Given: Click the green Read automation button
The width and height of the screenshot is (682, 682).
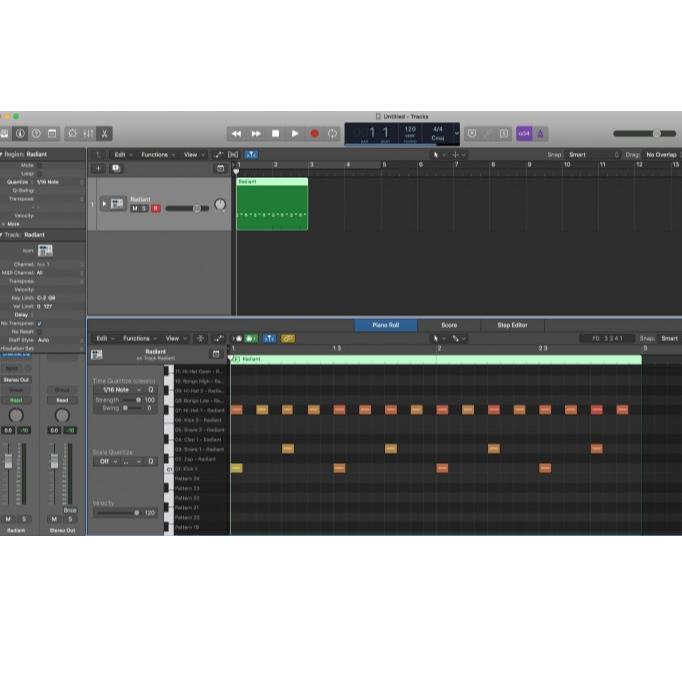Looking at the screenshot, I should (x=16, y=399).
